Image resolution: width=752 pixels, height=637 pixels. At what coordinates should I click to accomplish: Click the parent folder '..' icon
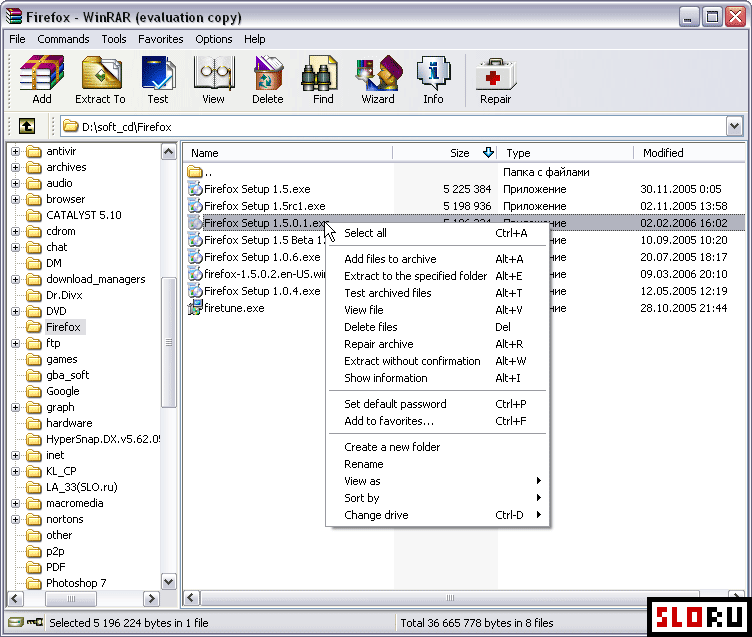195,172
